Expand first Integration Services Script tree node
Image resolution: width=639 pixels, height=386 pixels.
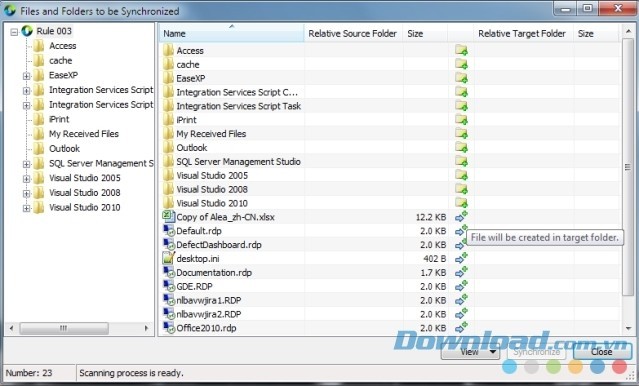[x=26, y=90]
